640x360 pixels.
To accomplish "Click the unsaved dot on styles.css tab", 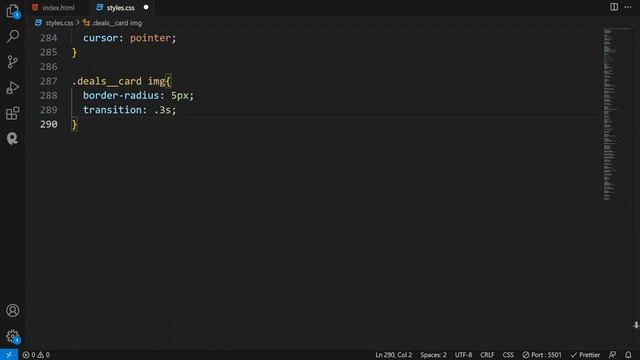I will click(x=146, y=7).
